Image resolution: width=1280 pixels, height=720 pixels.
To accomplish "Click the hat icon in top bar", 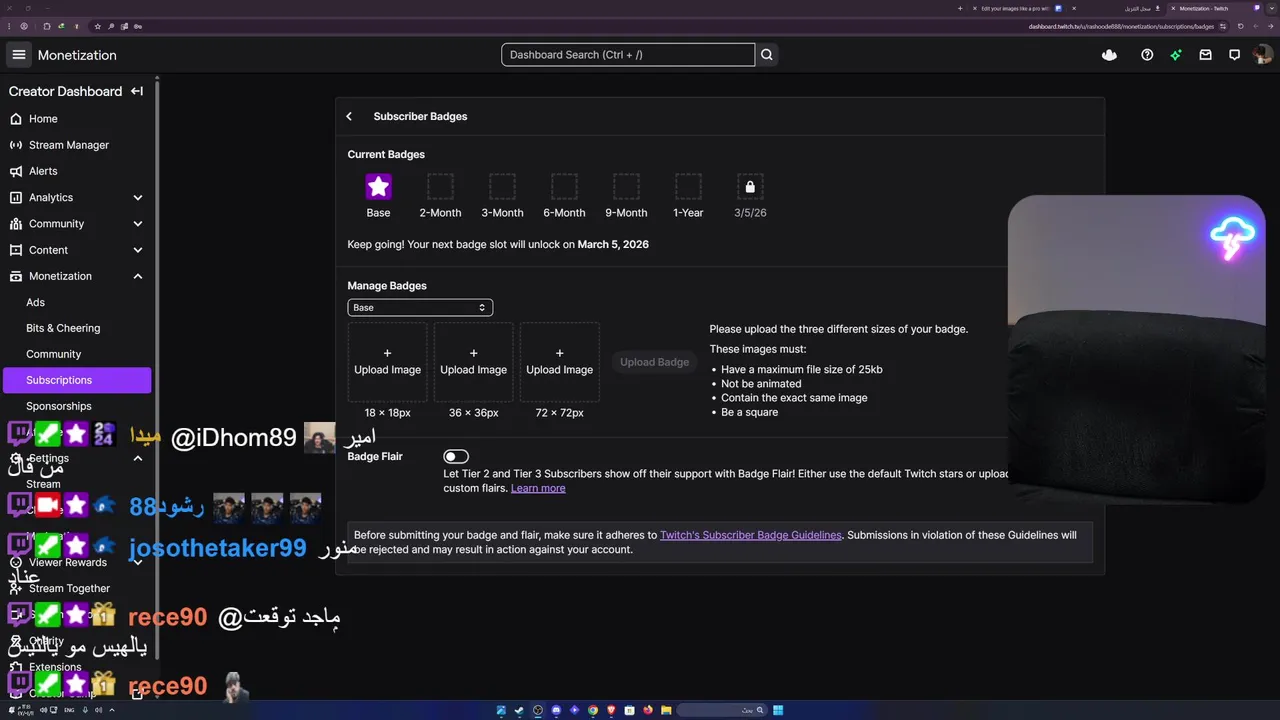I will coord(1109,55).
